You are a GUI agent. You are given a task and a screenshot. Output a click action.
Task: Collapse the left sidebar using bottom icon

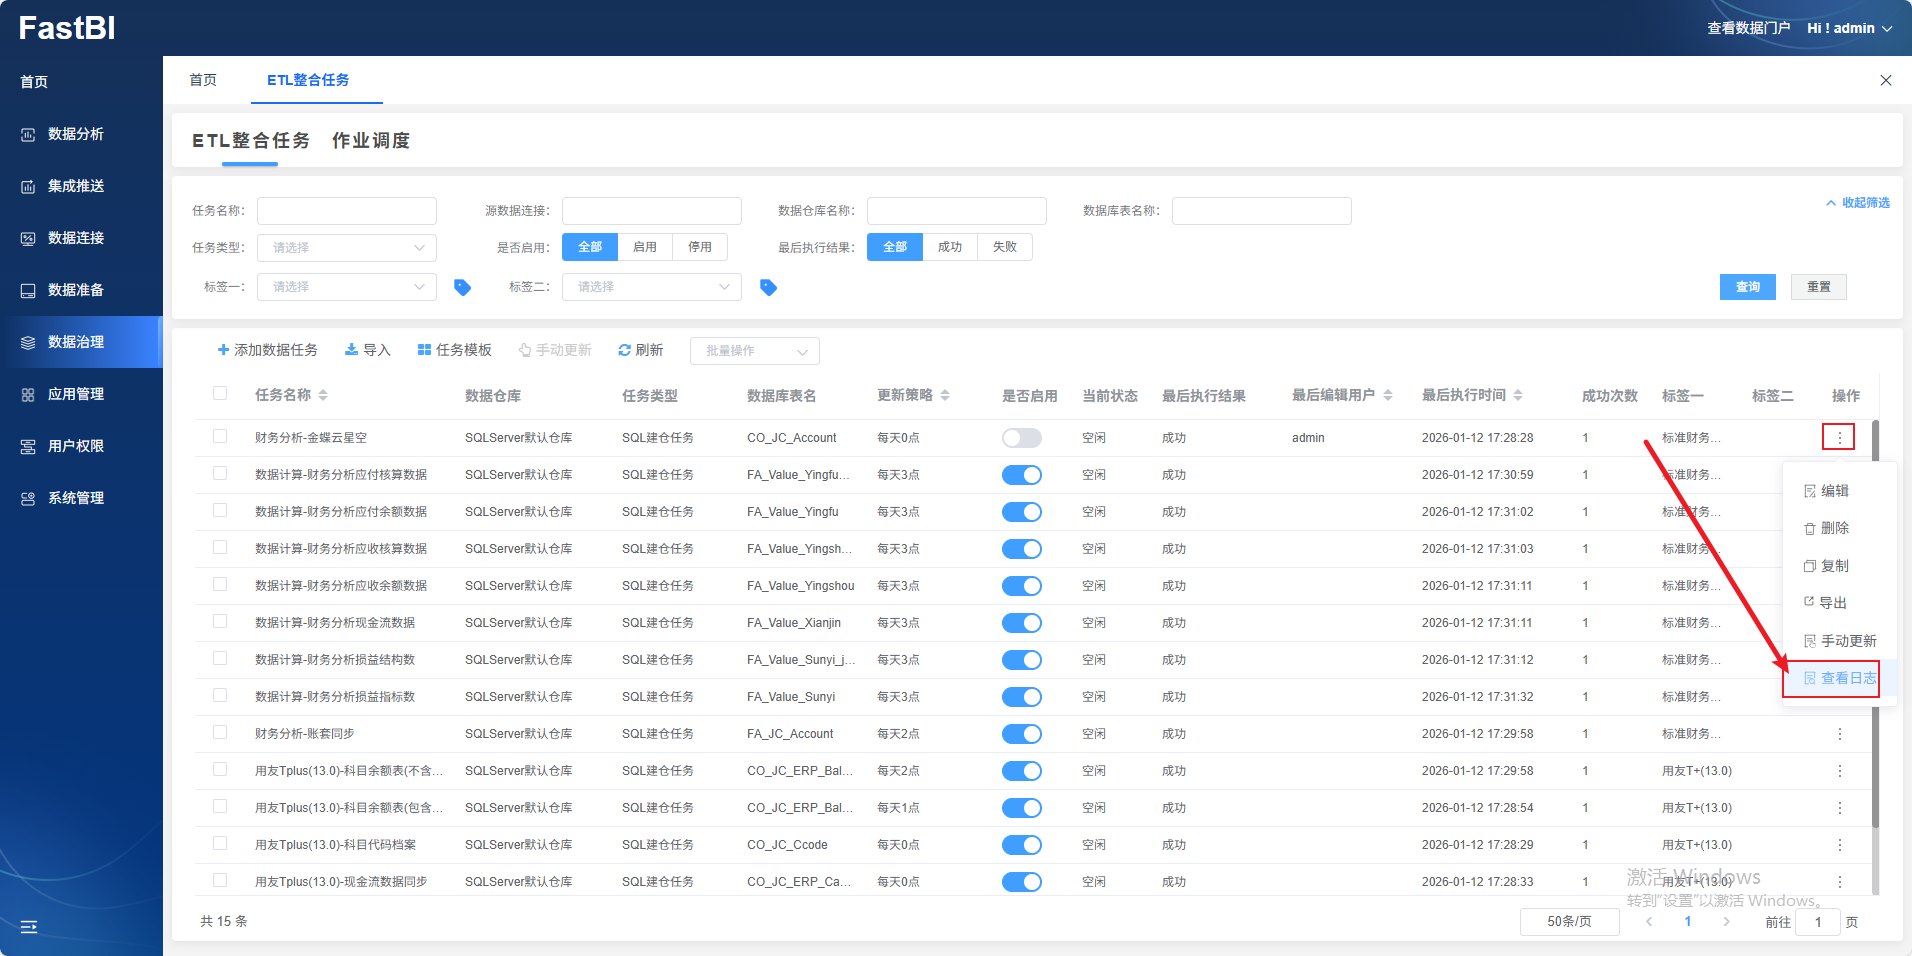pos(29,927)
